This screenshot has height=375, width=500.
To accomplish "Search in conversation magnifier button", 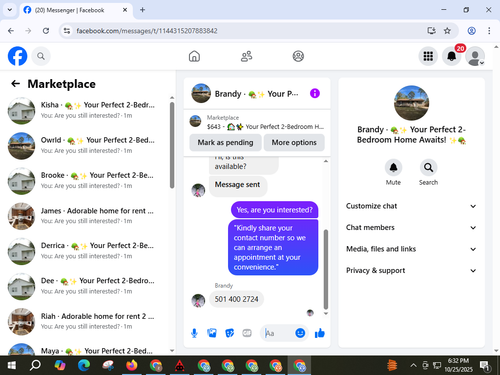I will 428,168.
